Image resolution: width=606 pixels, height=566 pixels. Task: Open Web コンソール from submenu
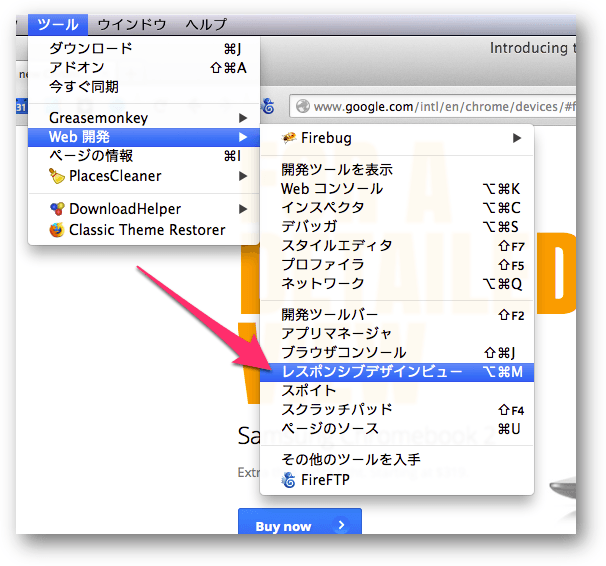(x=397, y=189)
